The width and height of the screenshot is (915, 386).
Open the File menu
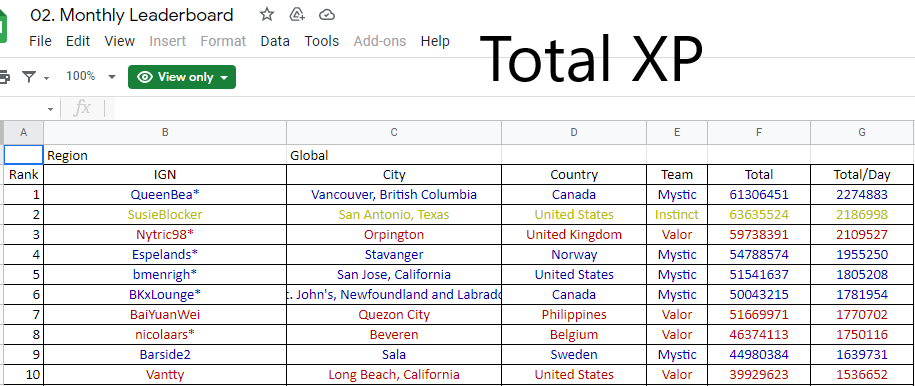(40, 41)
